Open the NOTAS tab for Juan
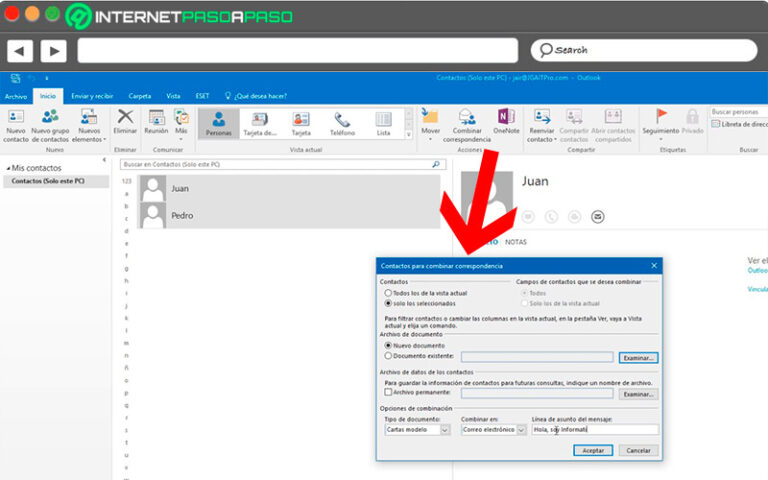The image size is (768, 480). pyautogui.click(x=516, y=242)
